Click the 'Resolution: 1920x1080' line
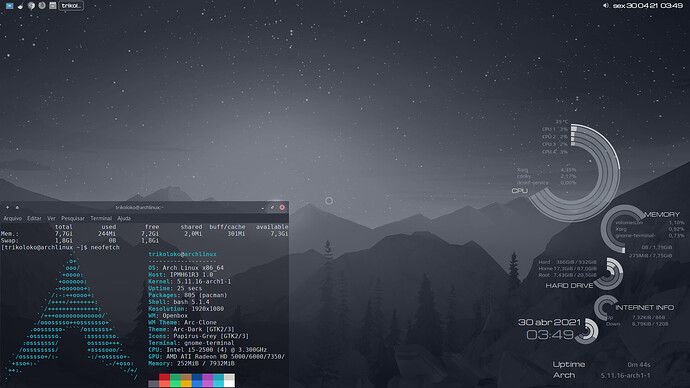The width and height of the screenshot is (690, 388). [186, 309]
